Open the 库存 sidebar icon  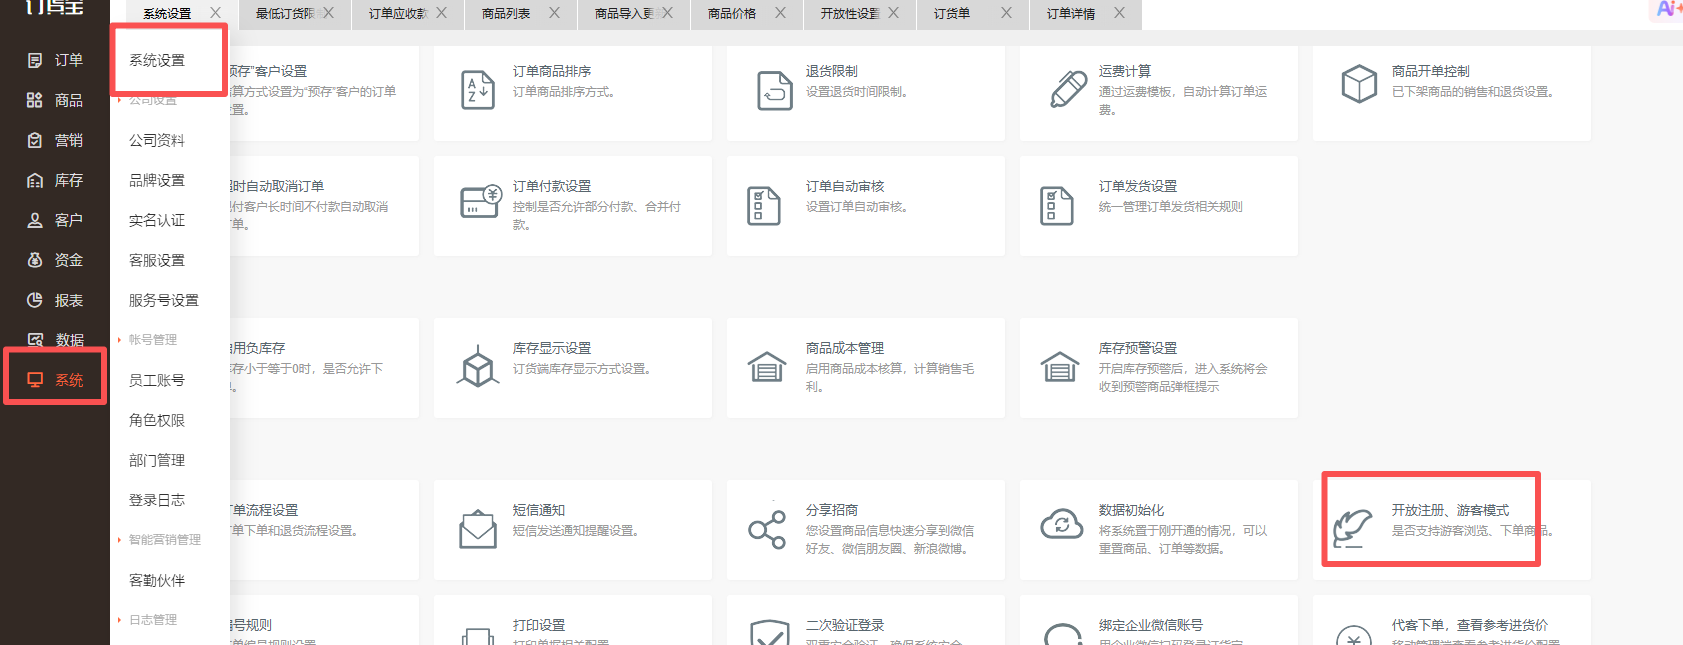click(x=35, y=180)
